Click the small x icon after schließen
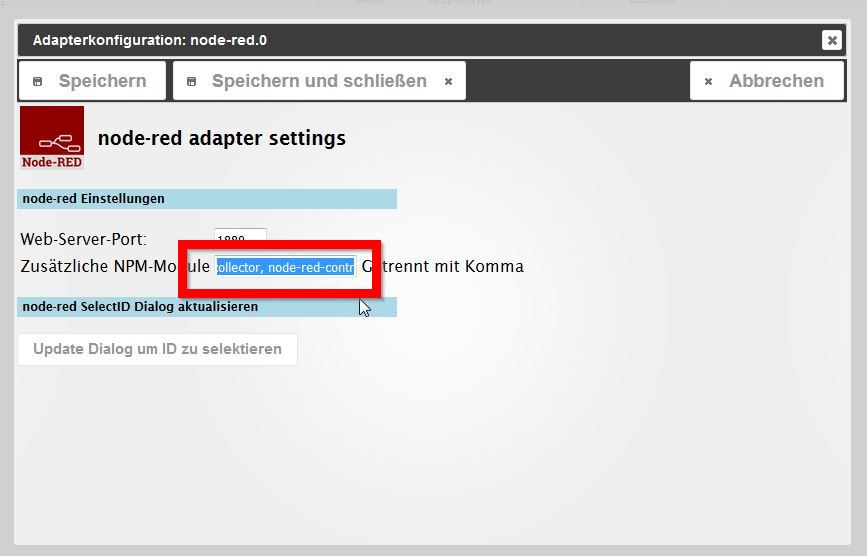Screen dimensions: 867x556 [448, 81]
